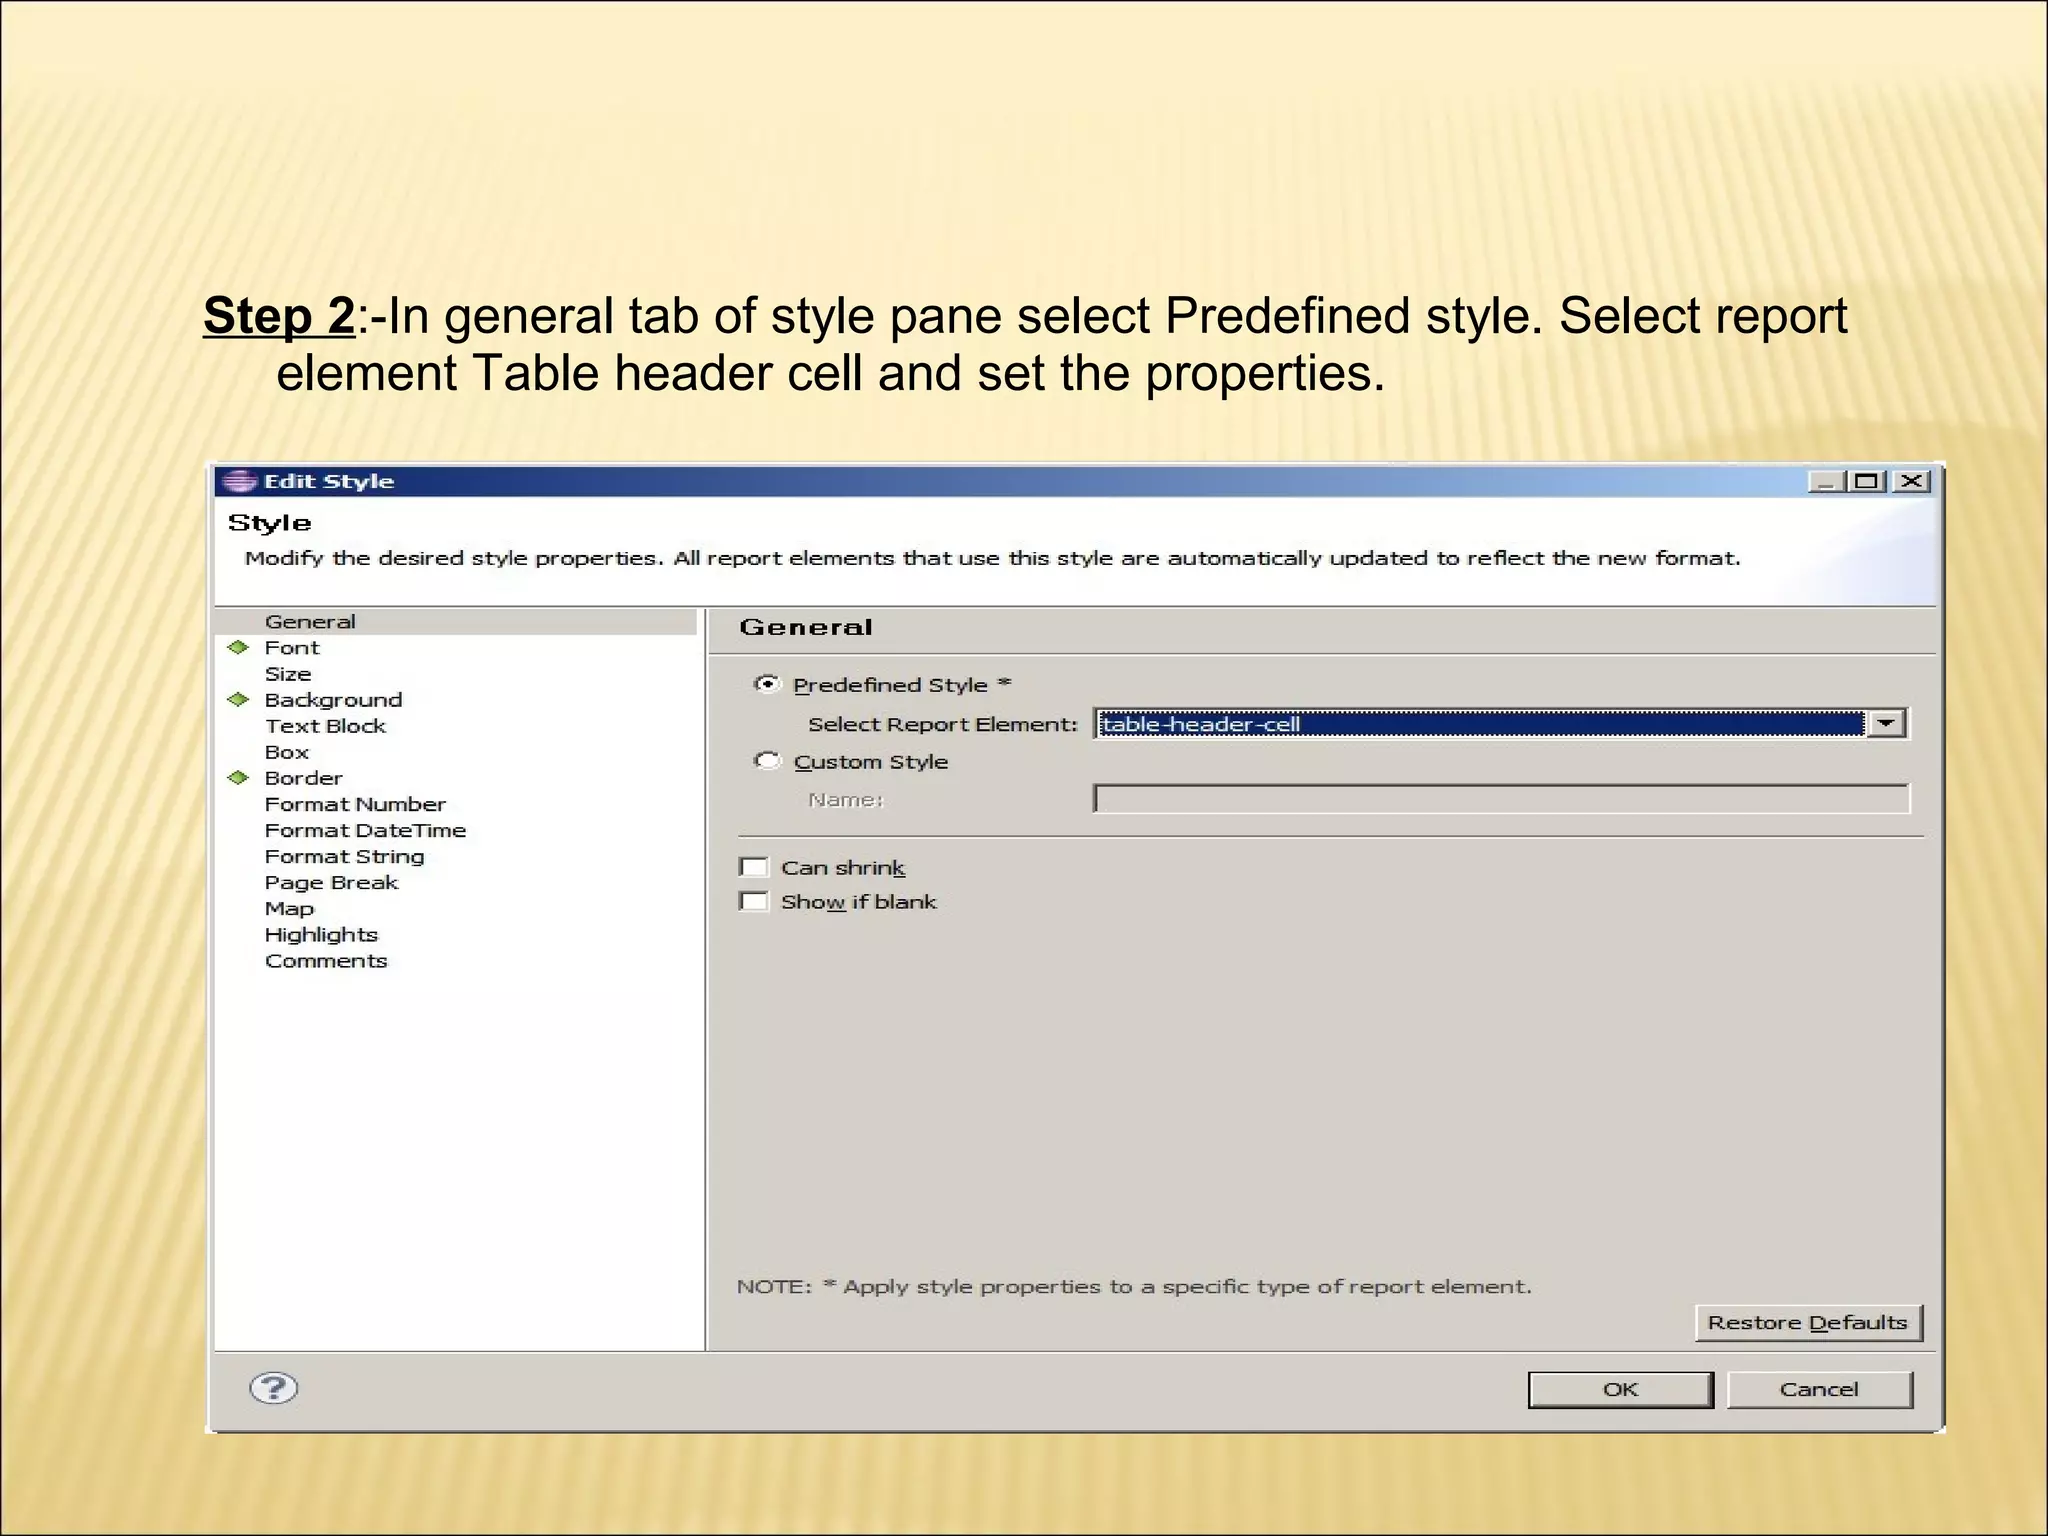Open the Text Block style category
2048x1536 pixels.
click(325, 725)
